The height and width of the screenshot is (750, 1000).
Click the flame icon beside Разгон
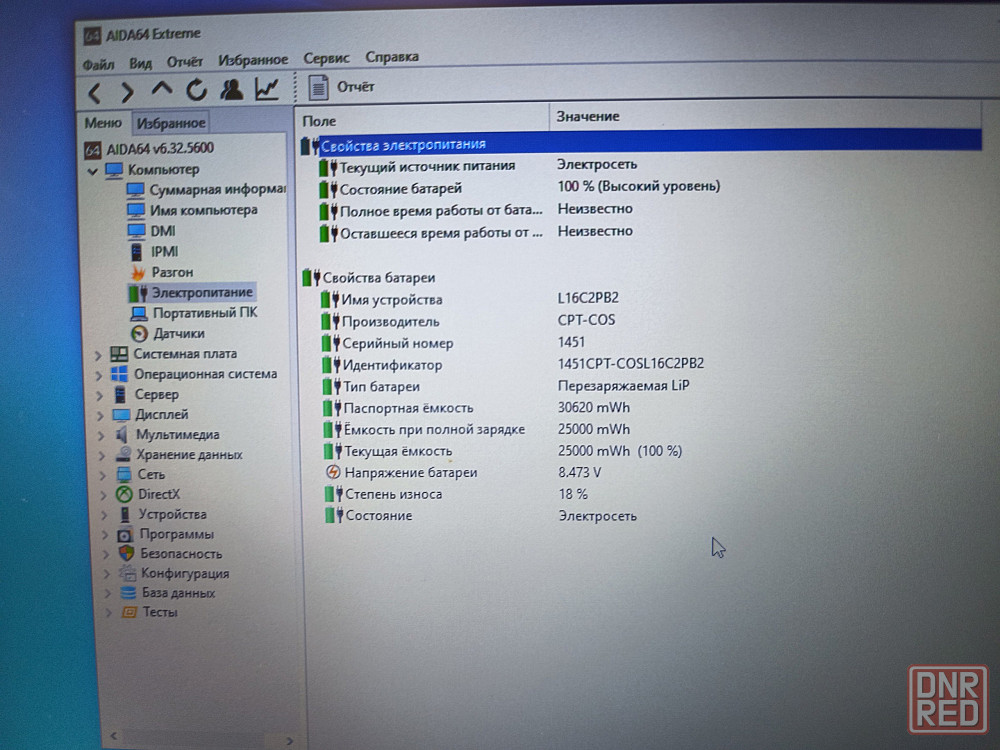[x=138, y=272]
